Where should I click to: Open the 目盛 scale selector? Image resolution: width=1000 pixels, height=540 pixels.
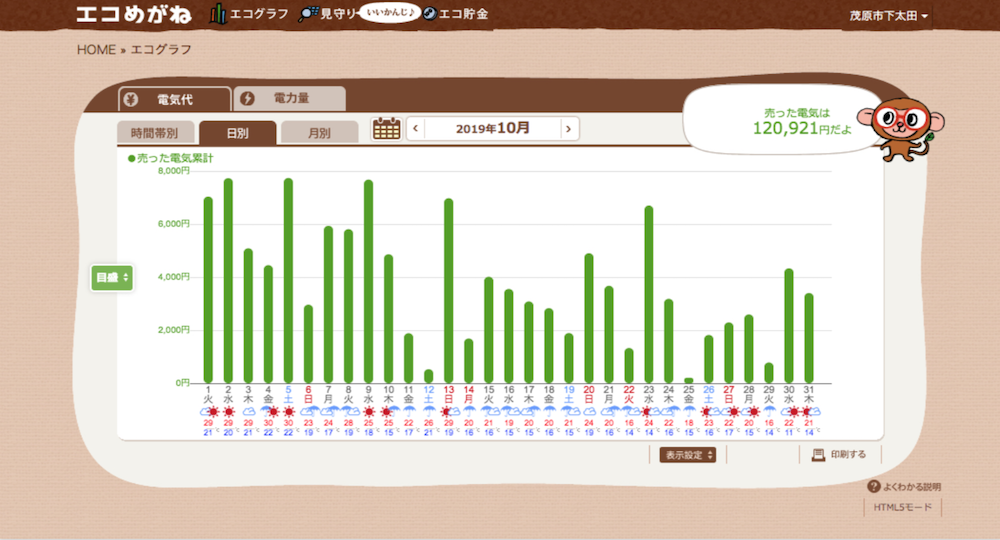pyautogui.click(x=112, y=277)
